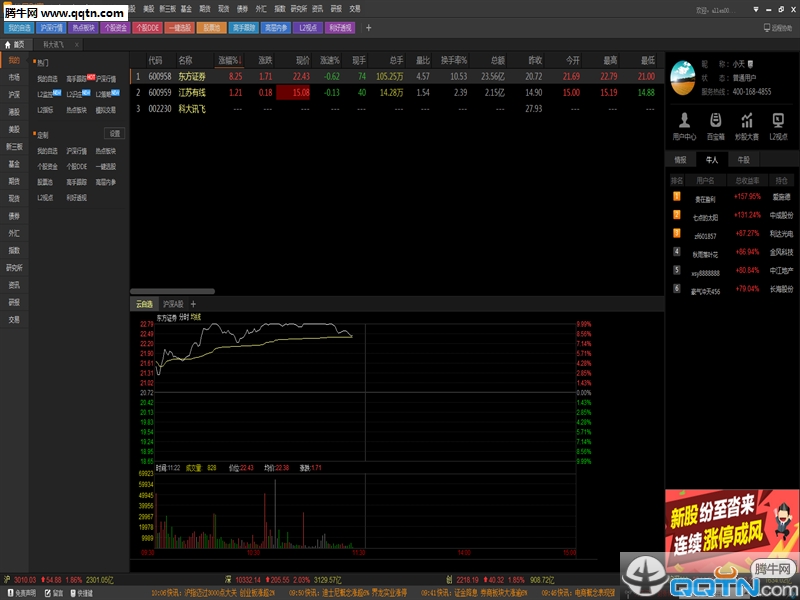The height and width of the screenshot is (600, 800).
Task: Click the L2视点 purple toolbar button
Action: 308,28
